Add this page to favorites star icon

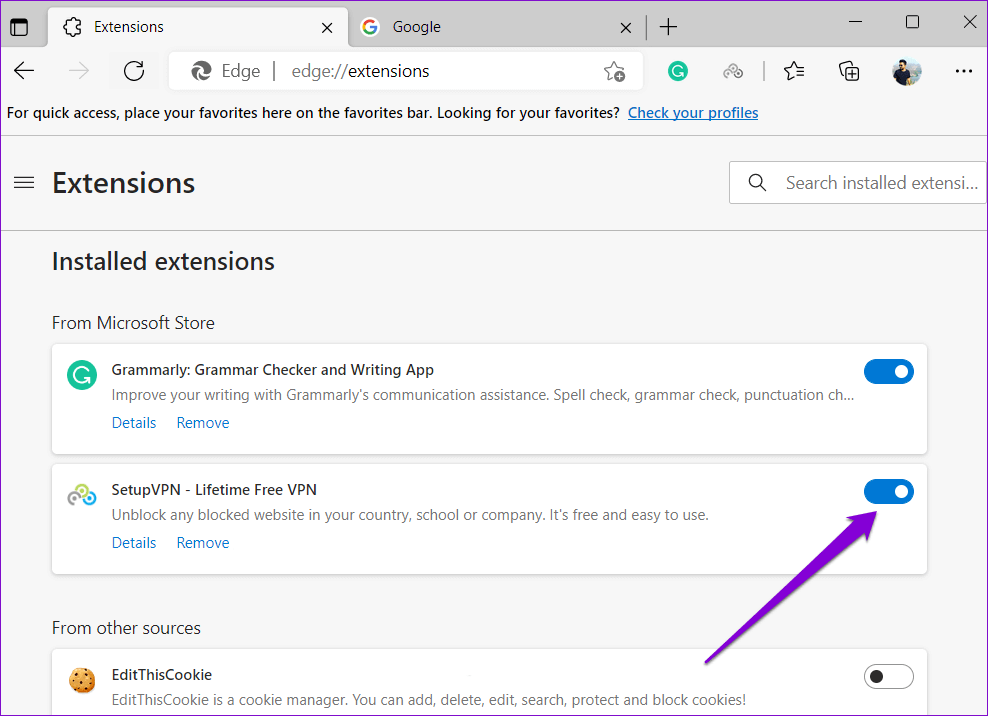[x=614, y=71]
